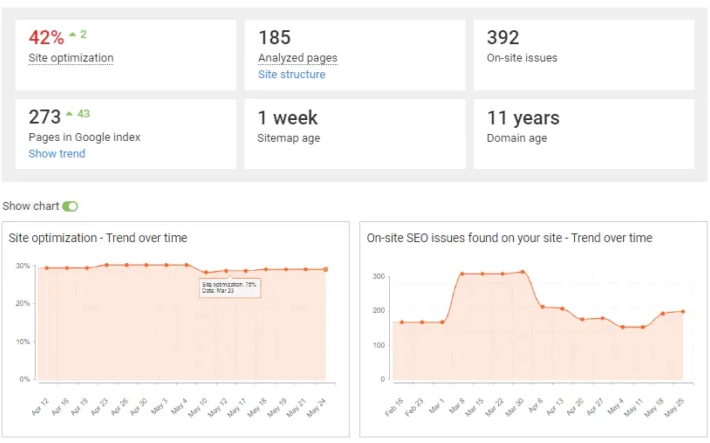This screenshot has width=710, height=443.
Task: Click the 273 Pages in Google index value
Action: [45, 117]
